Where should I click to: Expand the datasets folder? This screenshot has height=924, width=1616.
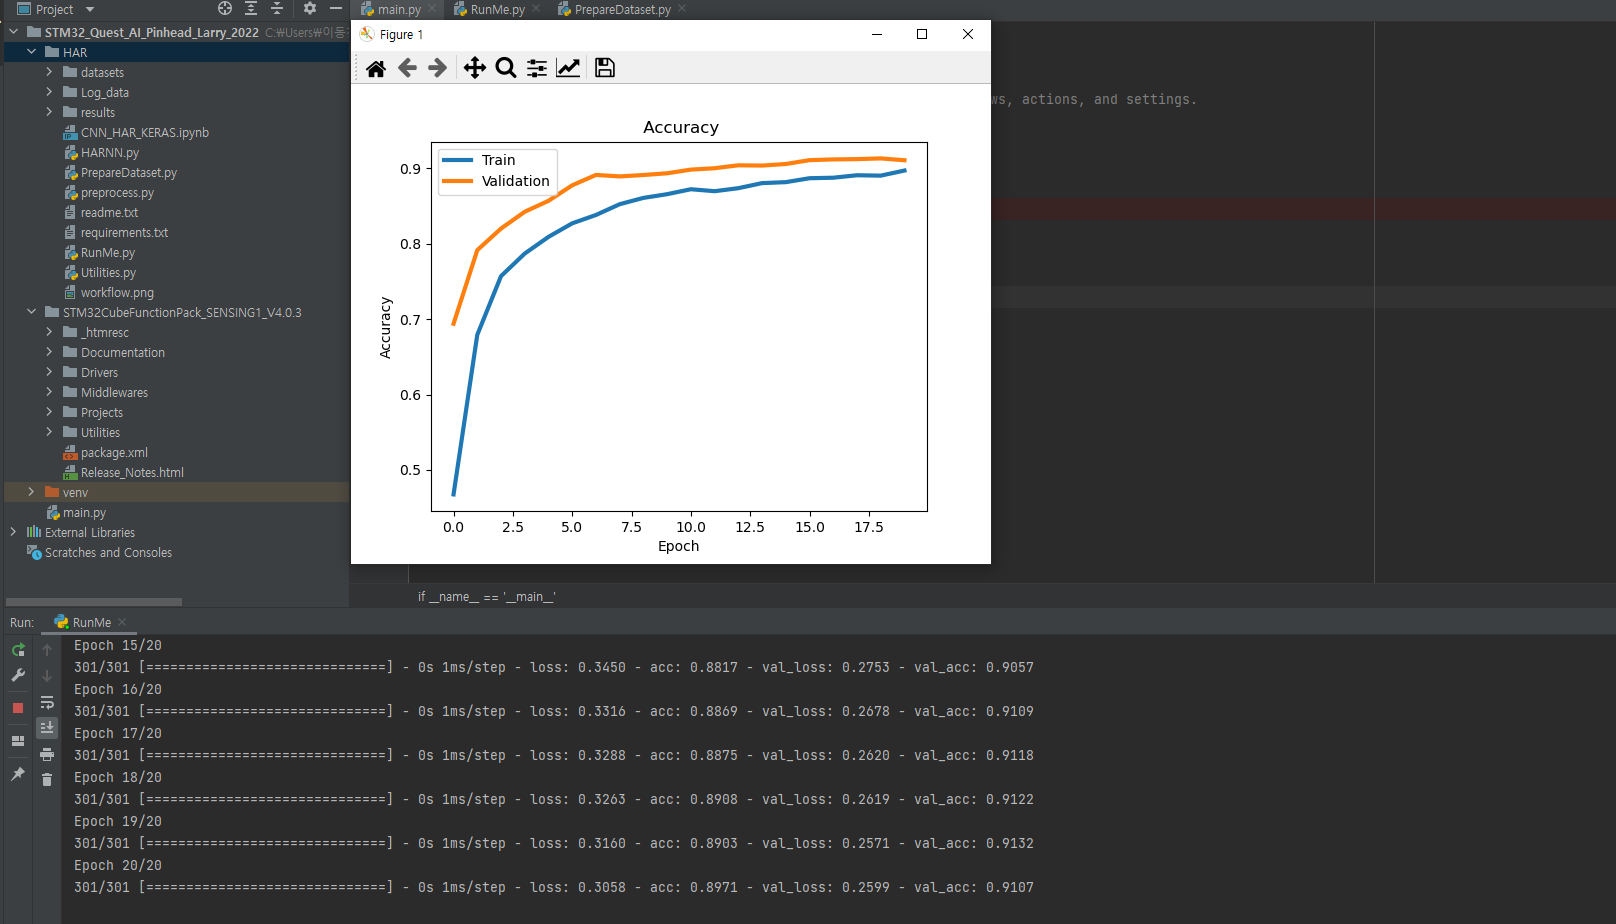click(49, 72)
